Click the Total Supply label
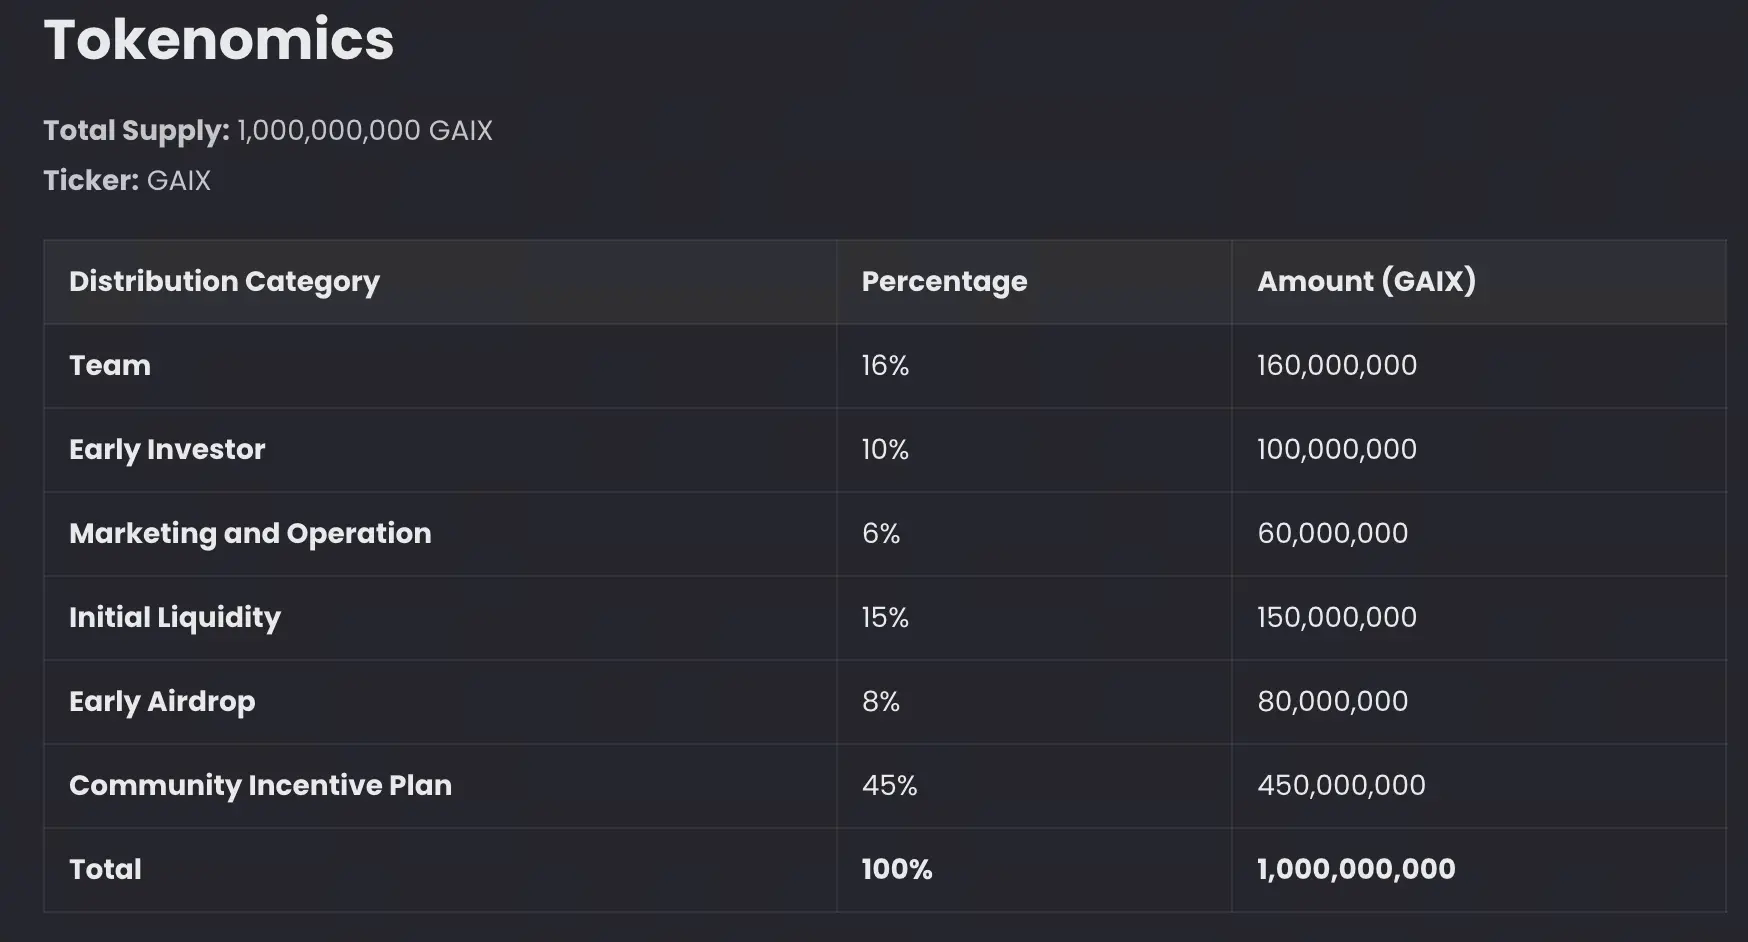1748x942 pixels. 136,131
